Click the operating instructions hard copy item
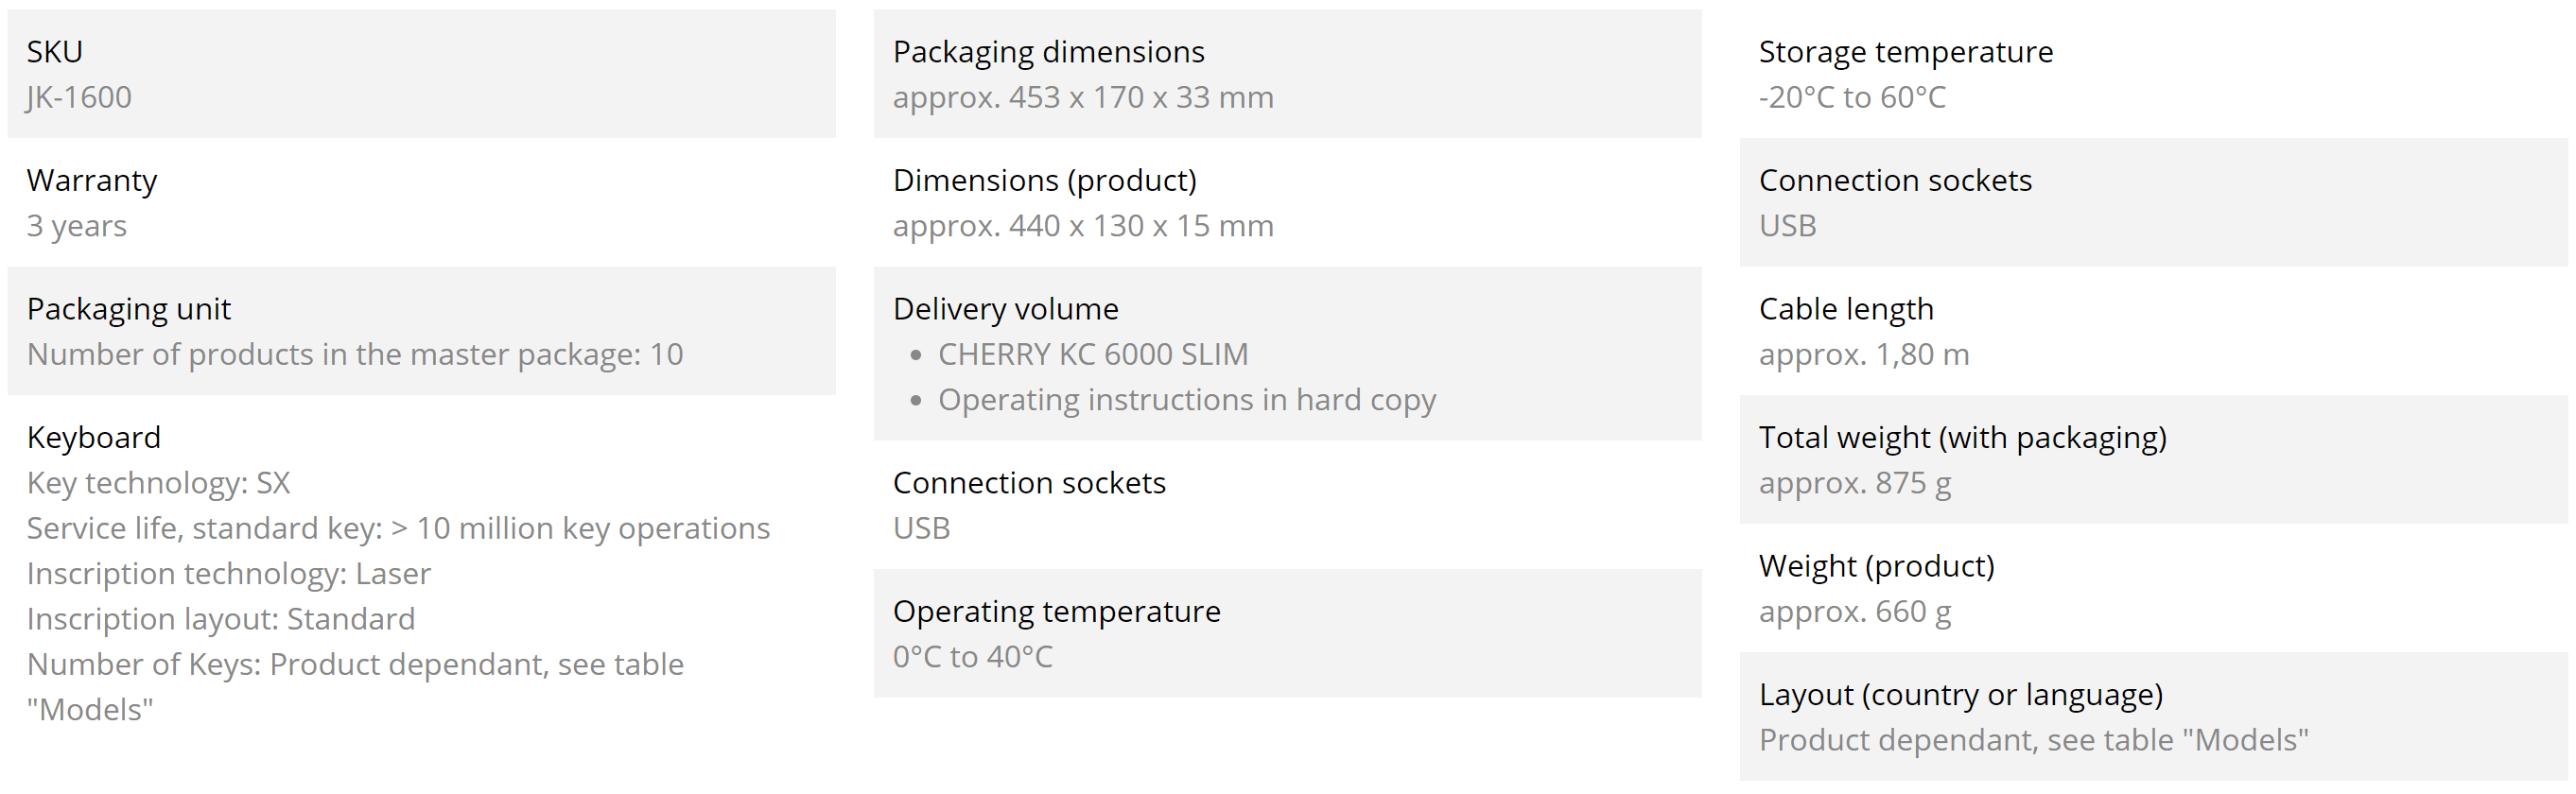 (x=1186, y=400)
